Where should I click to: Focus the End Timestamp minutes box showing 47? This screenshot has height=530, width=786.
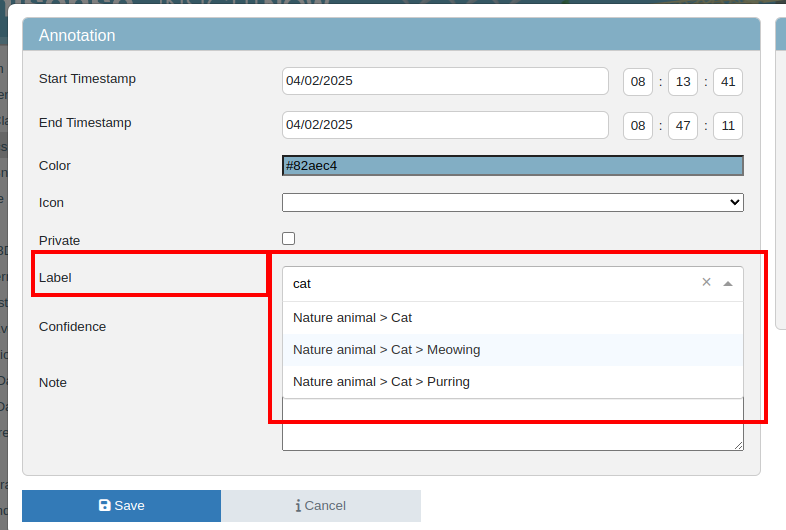coord(683,126)
